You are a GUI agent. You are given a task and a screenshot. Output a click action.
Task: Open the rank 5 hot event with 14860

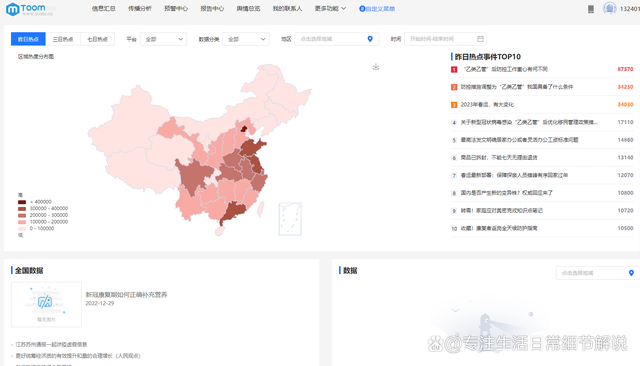pos(542,140)
